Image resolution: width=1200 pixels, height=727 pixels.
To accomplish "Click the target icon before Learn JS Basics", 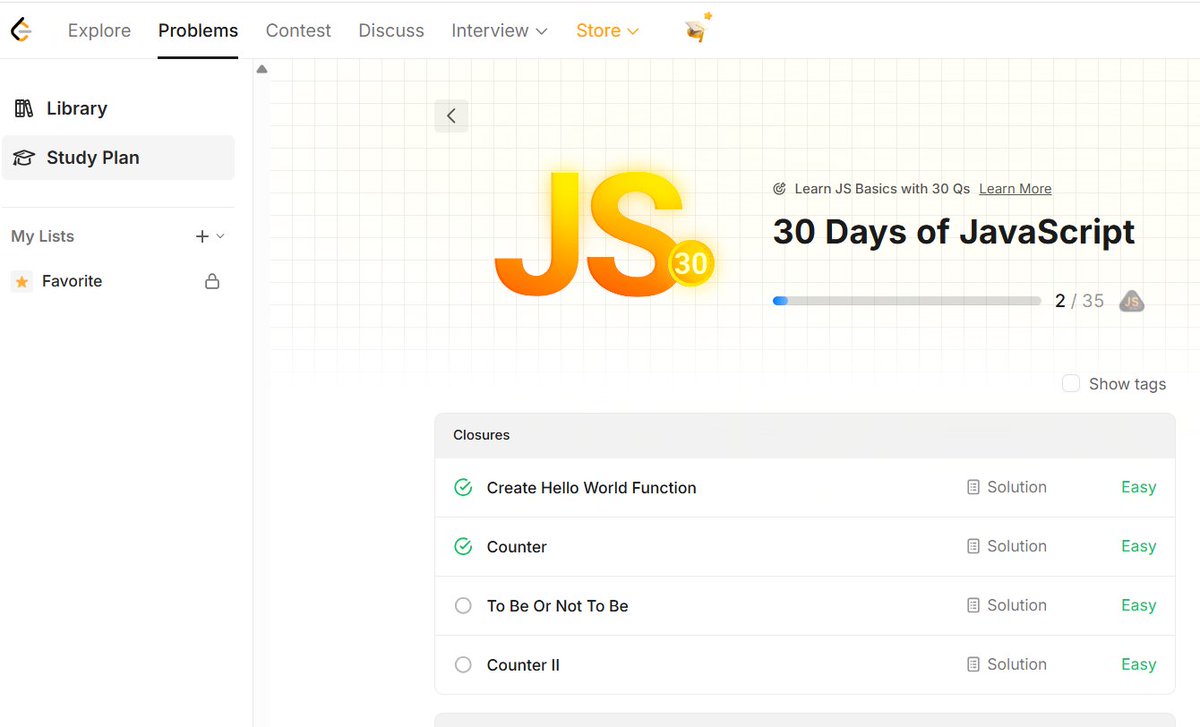I will [x=780, y=188].
